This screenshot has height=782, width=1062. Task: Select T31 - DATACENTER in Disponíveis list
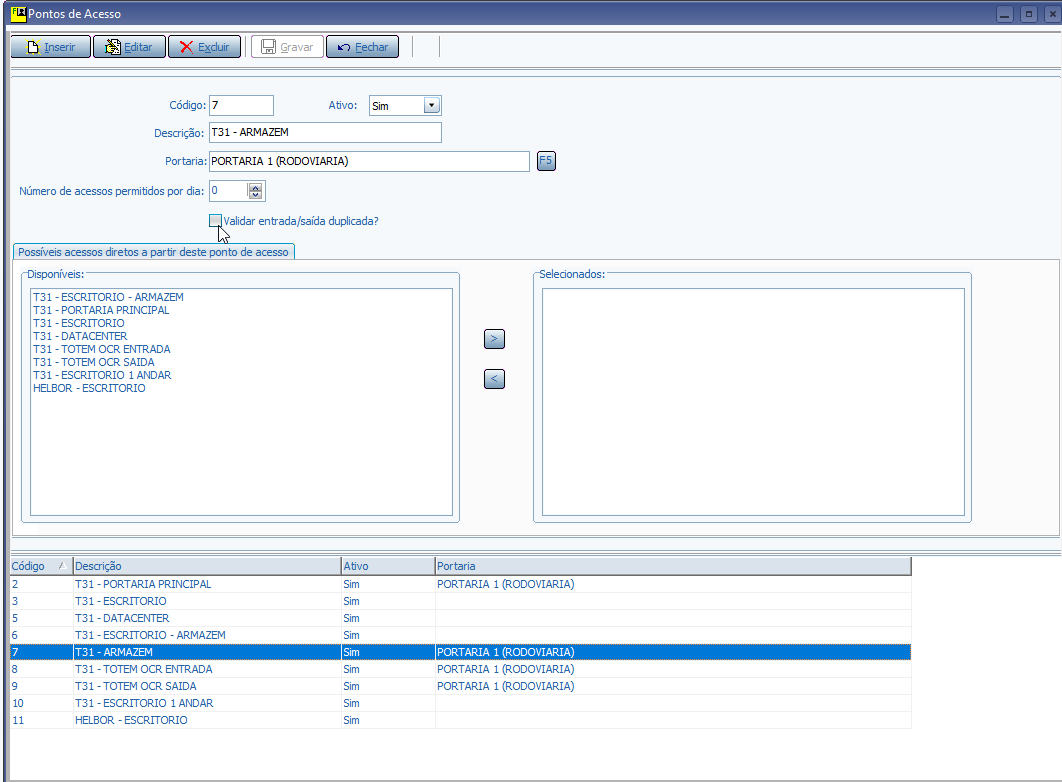click(80, 336)
